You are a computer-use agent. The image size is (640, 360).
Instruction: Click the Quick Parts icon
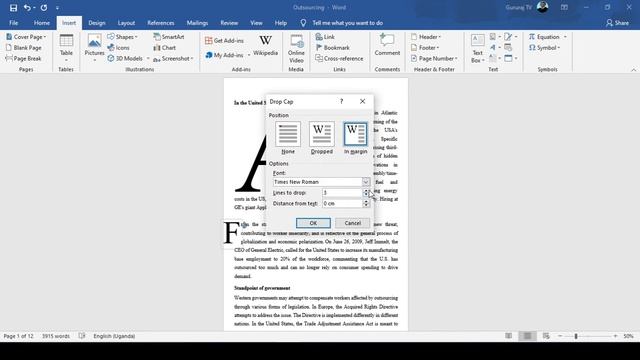[x=493, y=37]
